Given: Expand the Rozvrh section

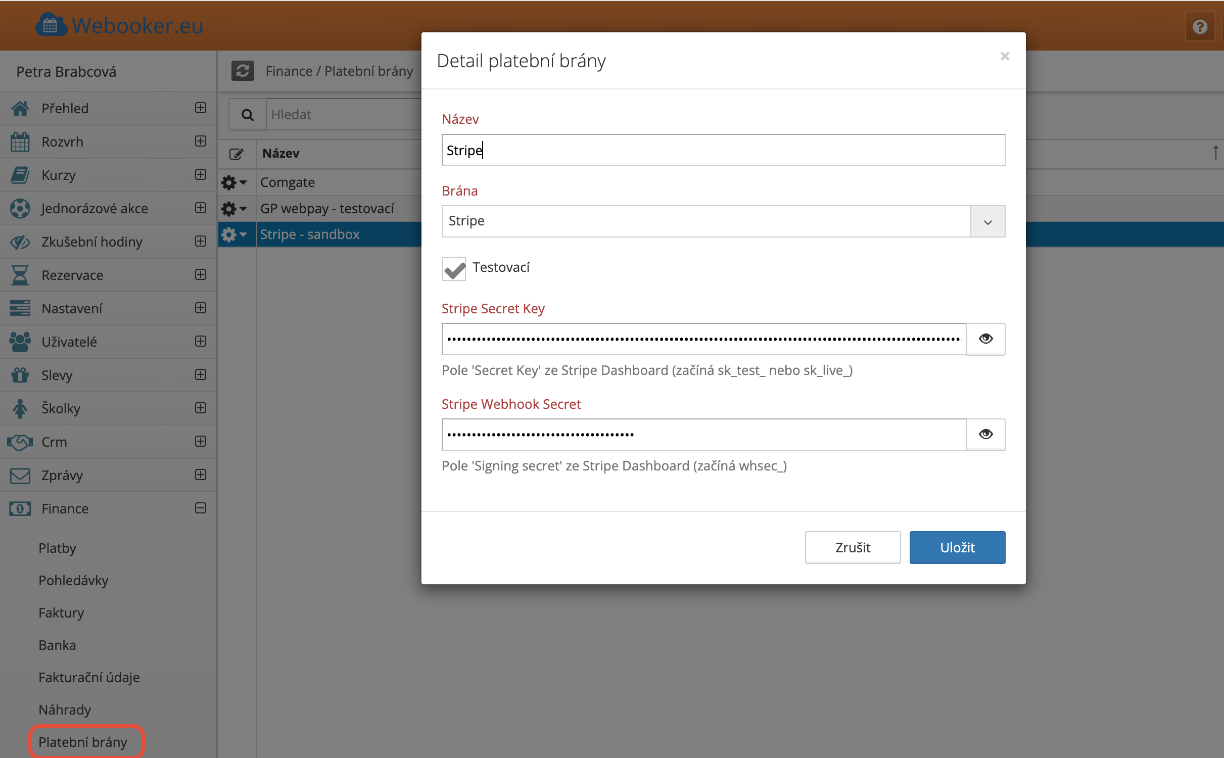Looking at the screenshot, I should click(201, 141).
